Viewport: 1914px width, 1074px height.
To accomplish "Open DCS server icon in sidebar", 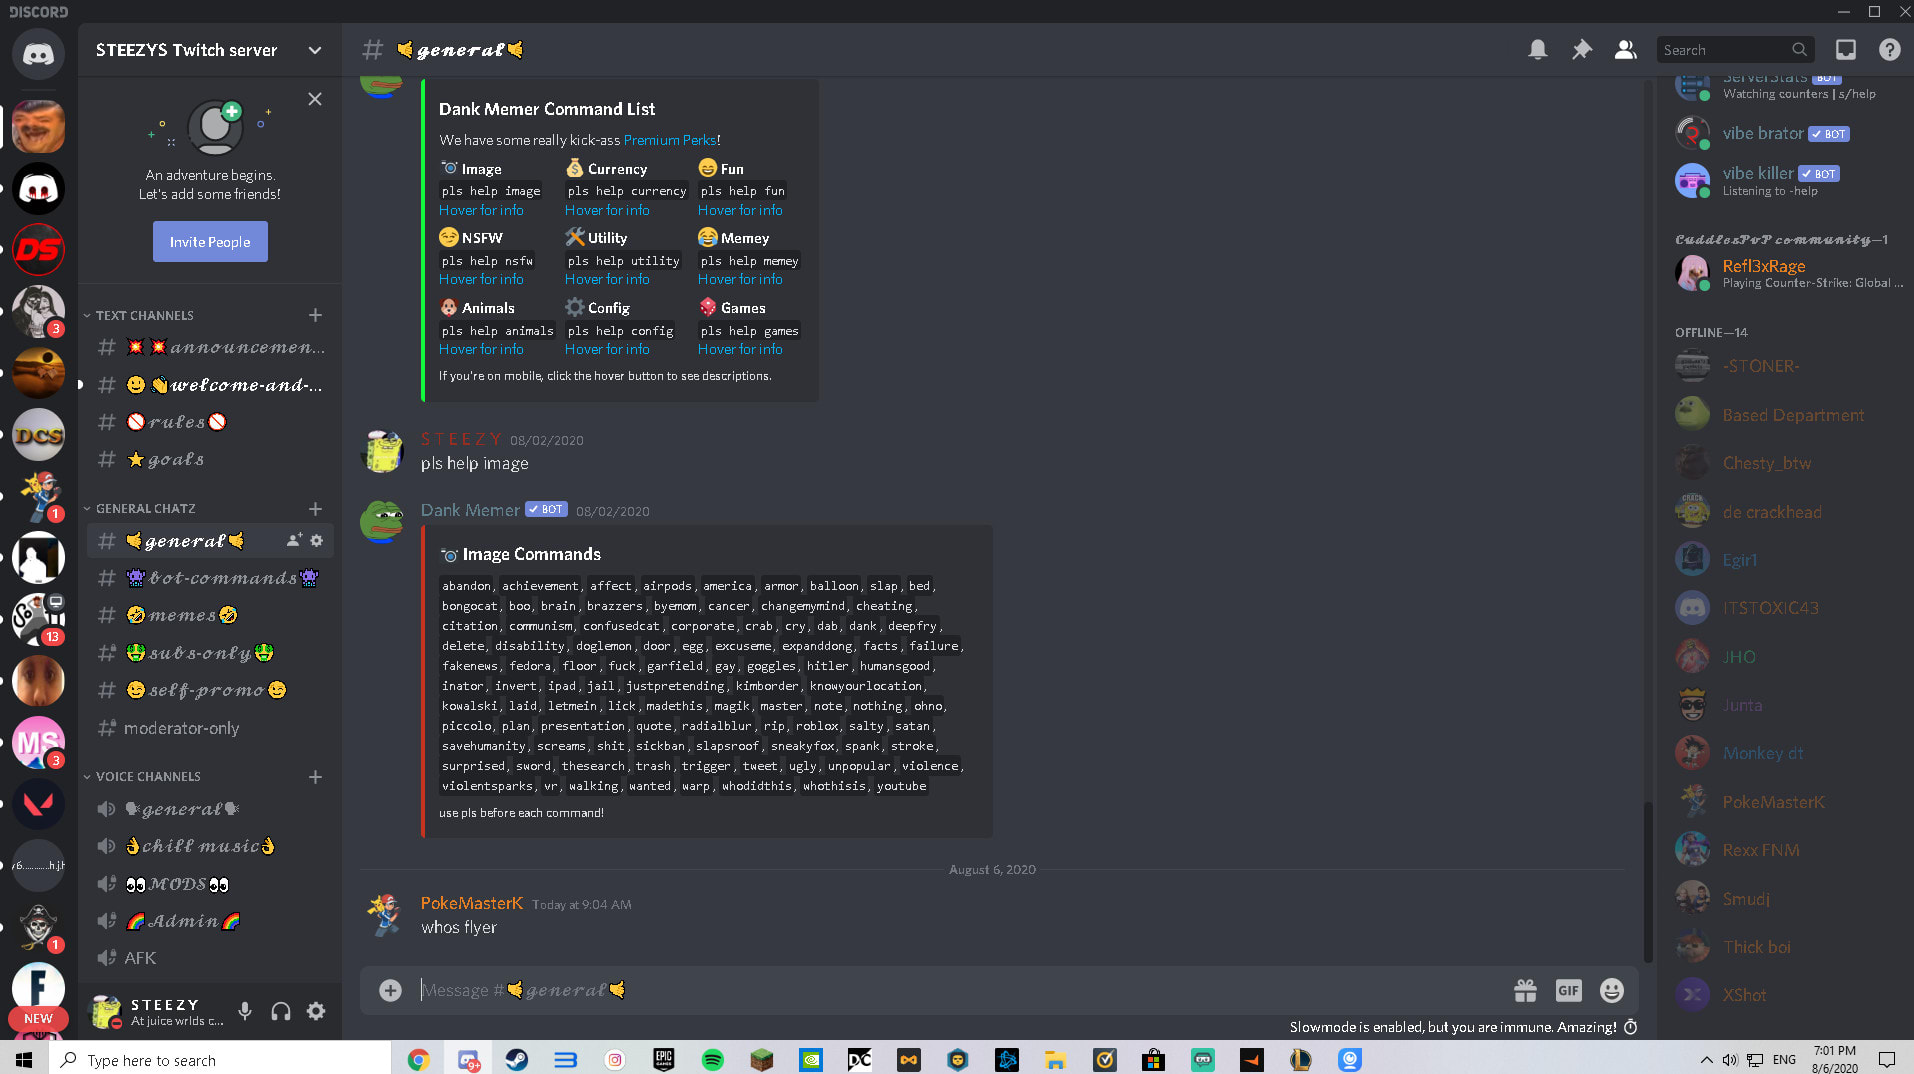I will [38, 435].
